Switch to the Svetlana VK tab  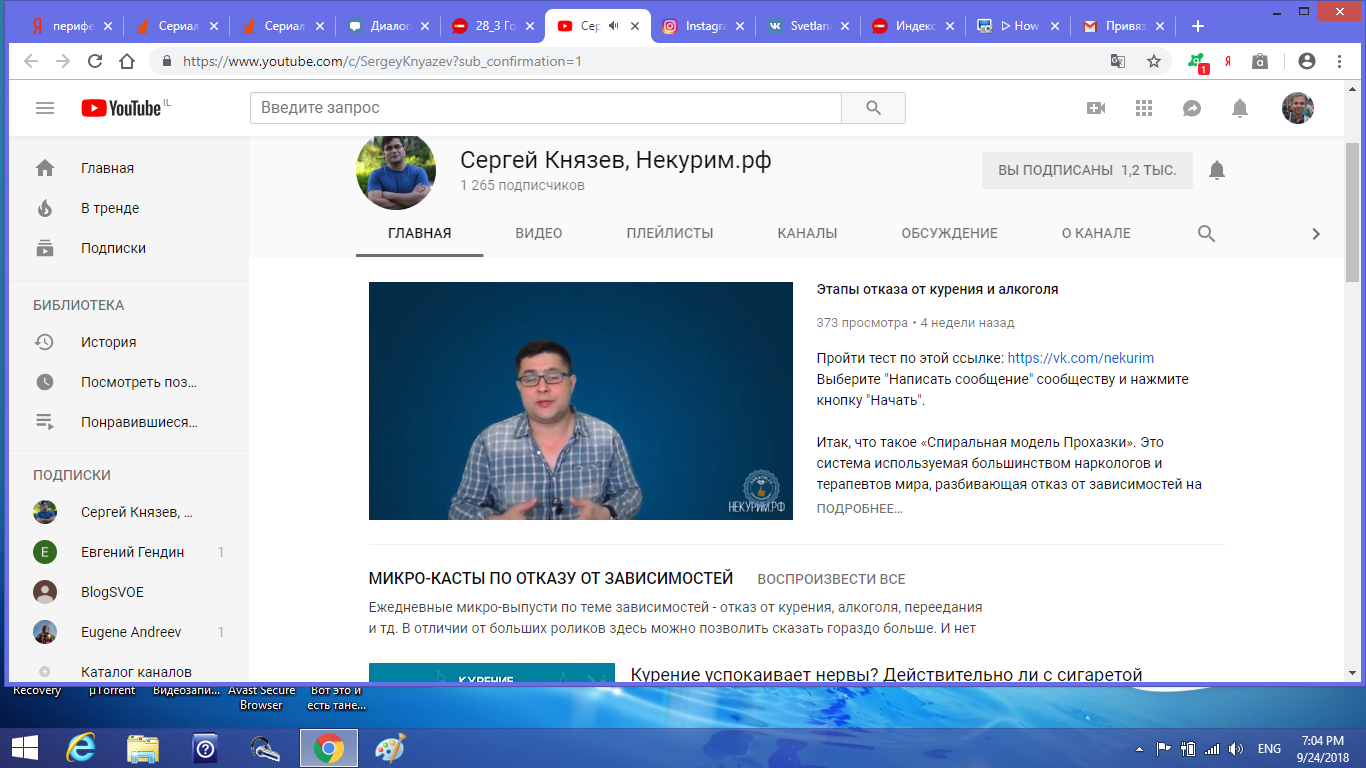tap(809, 26)
